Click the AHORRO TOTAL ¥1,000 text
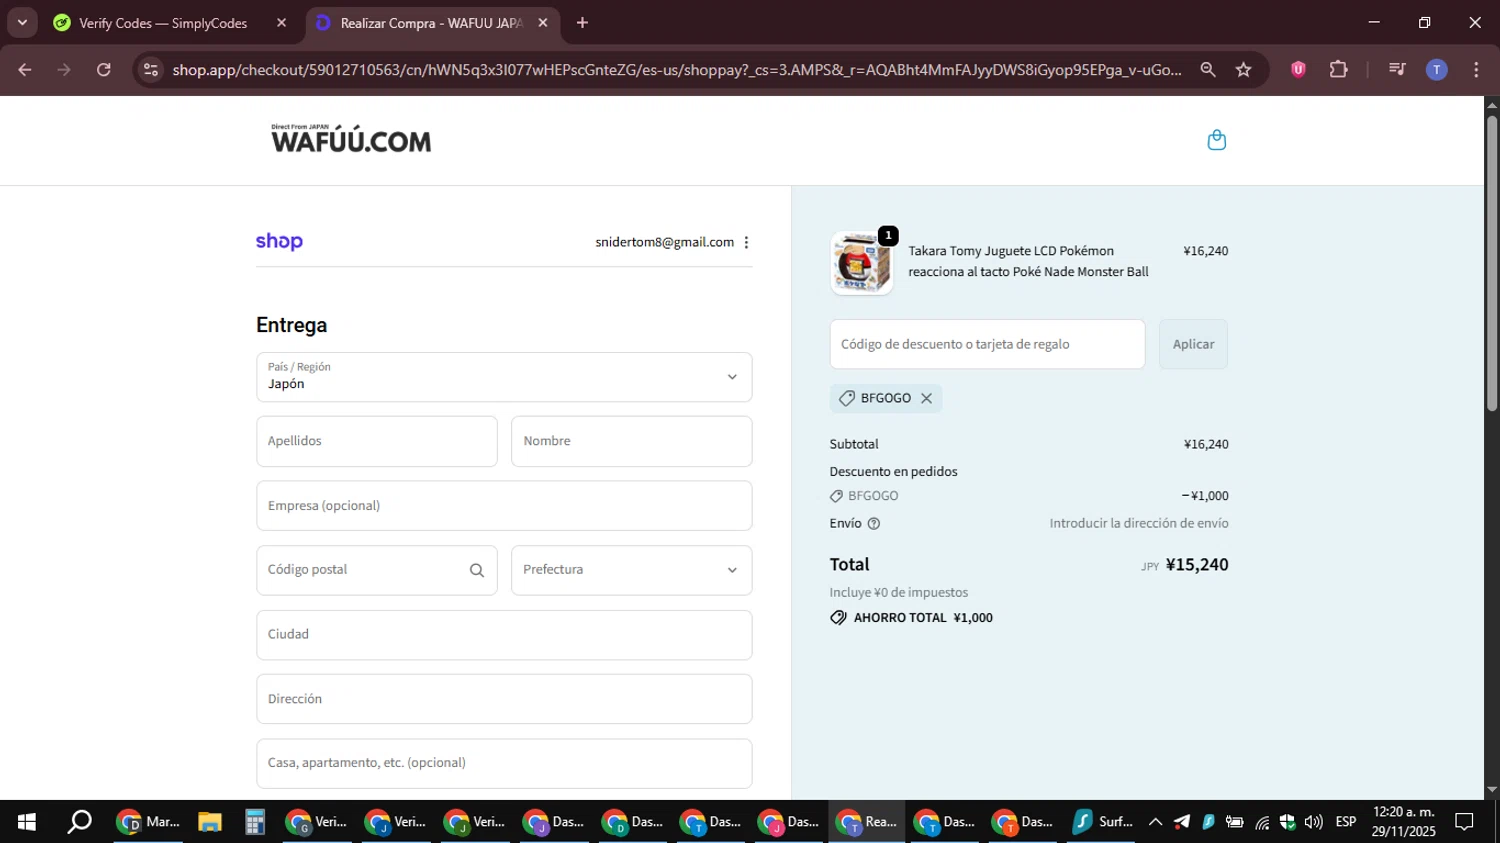The image size is (1500, 843). click(923, 618)
